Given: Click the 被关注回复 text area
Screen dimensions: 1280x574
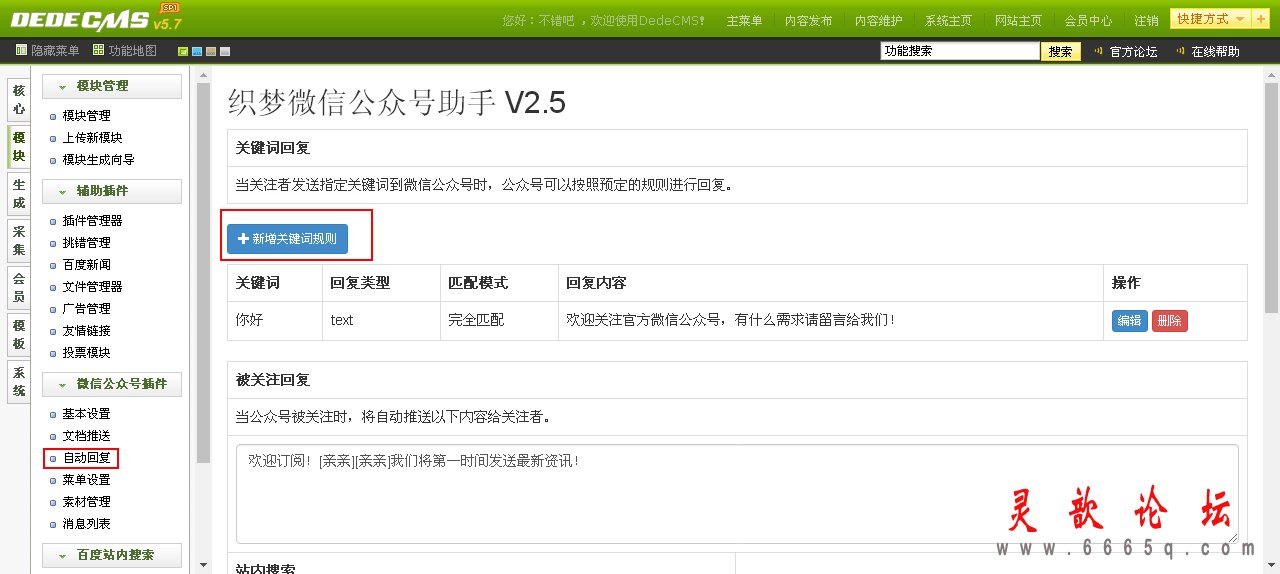Looking at the screenshot, I should pos(737,494).
